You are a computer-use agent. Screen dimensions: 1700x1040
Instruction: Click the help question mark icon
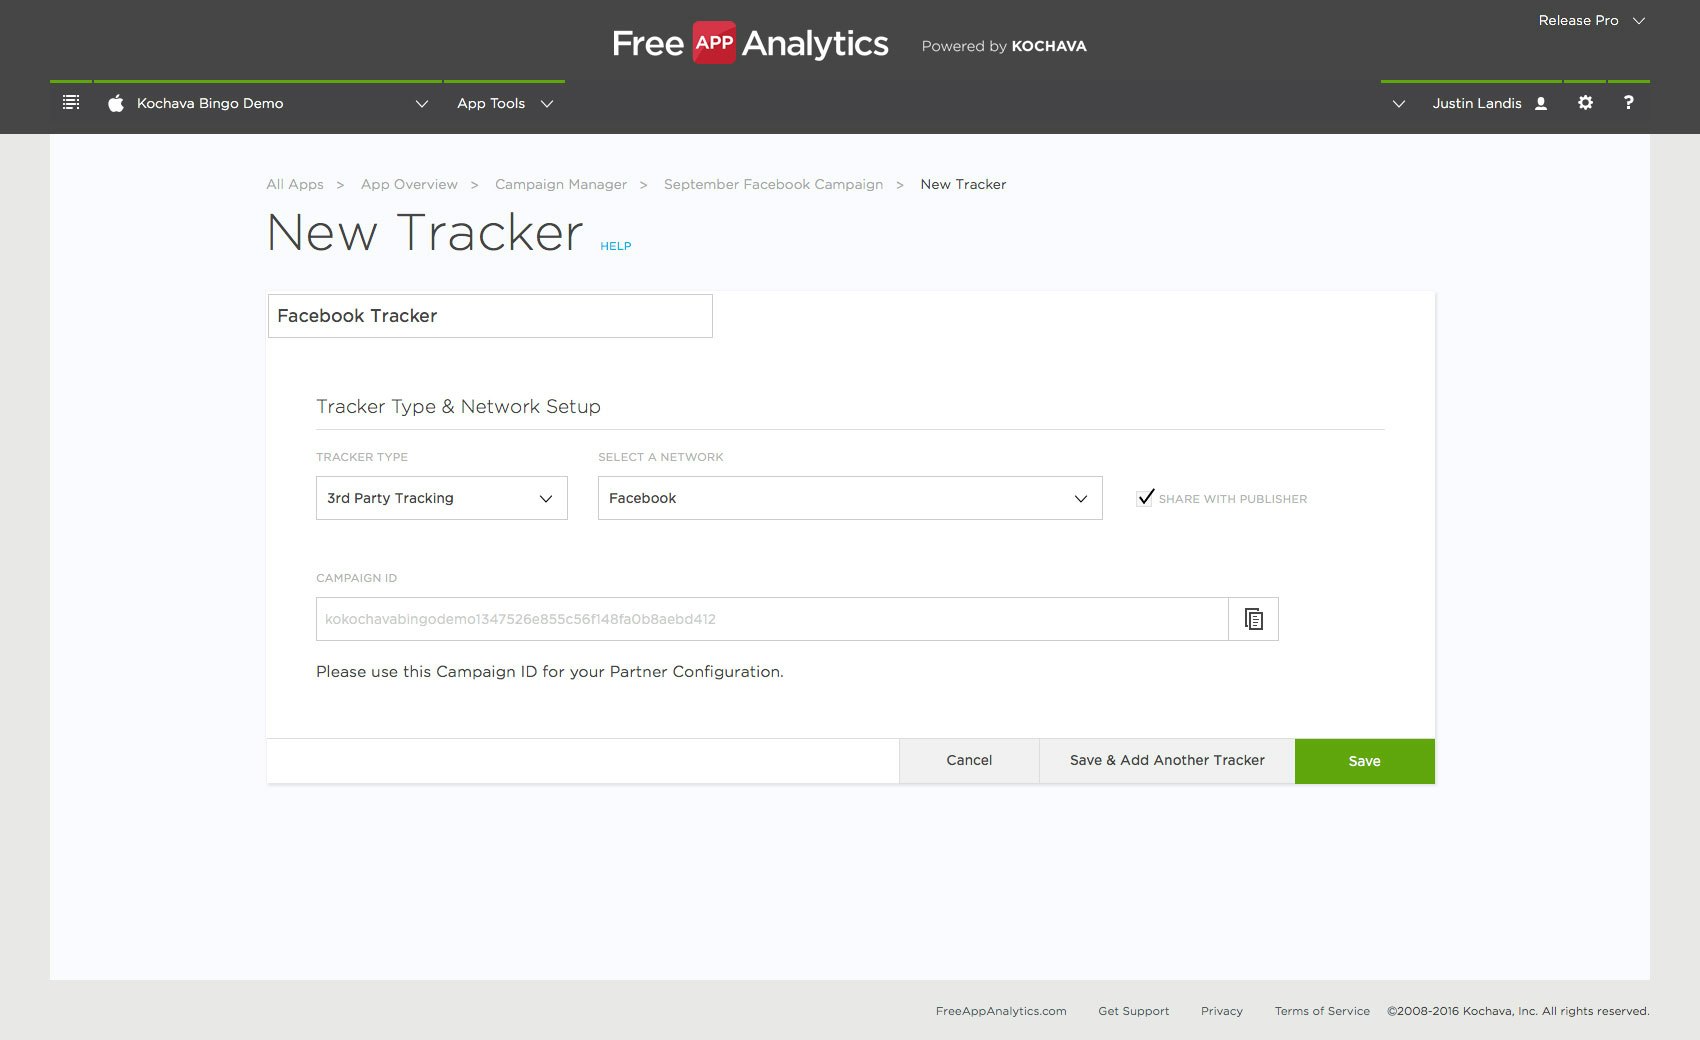(x=1628, y=102)
